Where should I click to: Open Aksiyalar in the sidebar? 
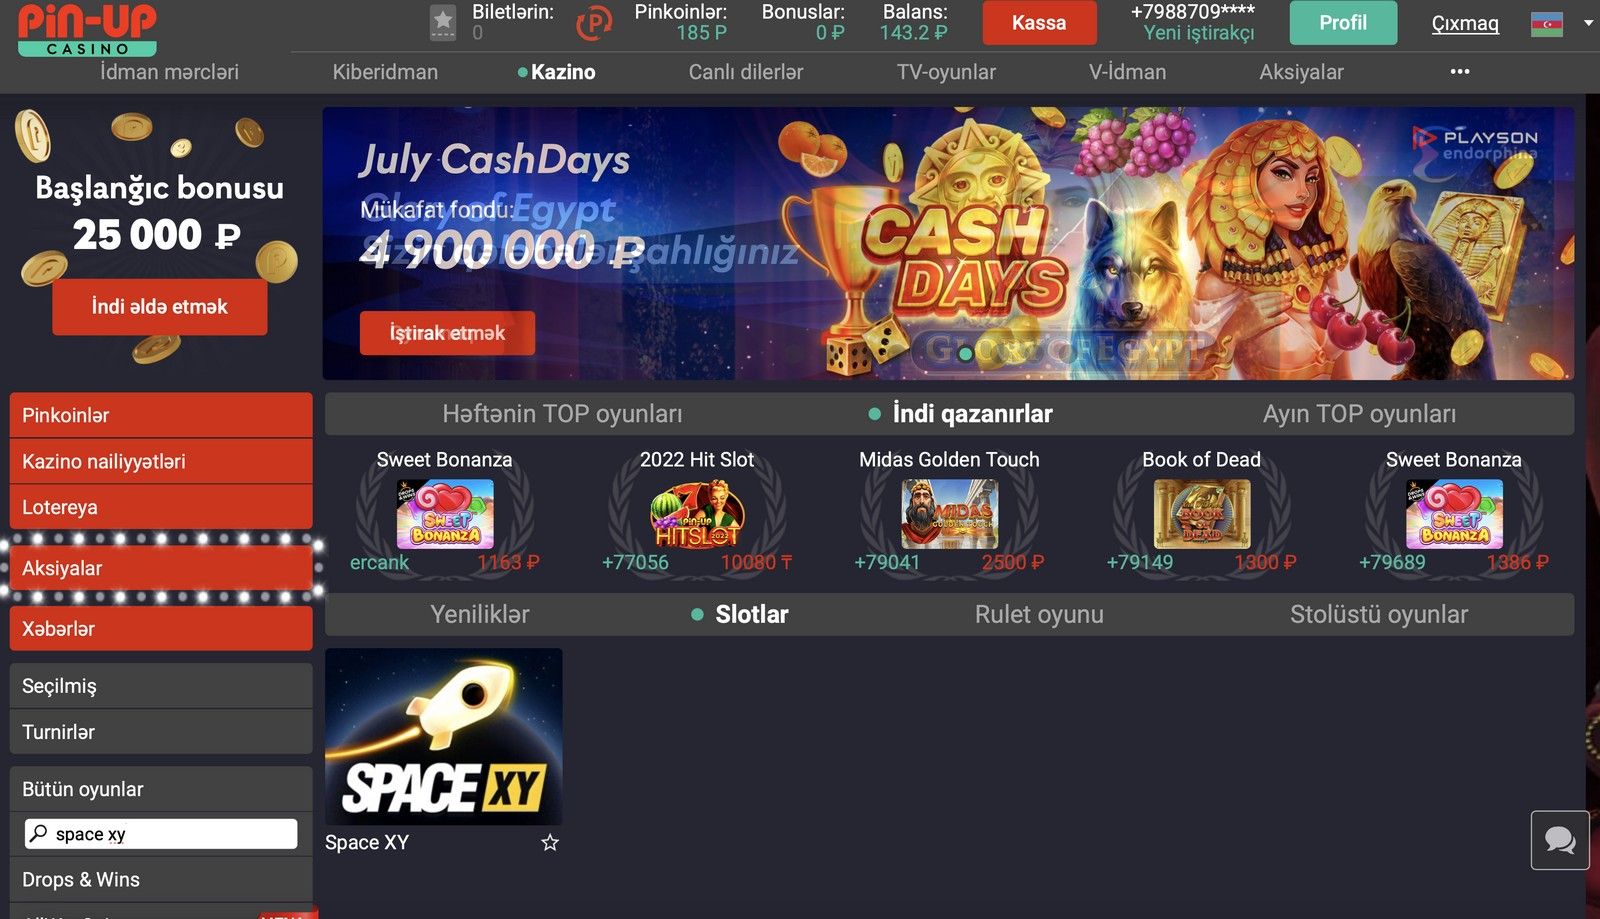161,568
